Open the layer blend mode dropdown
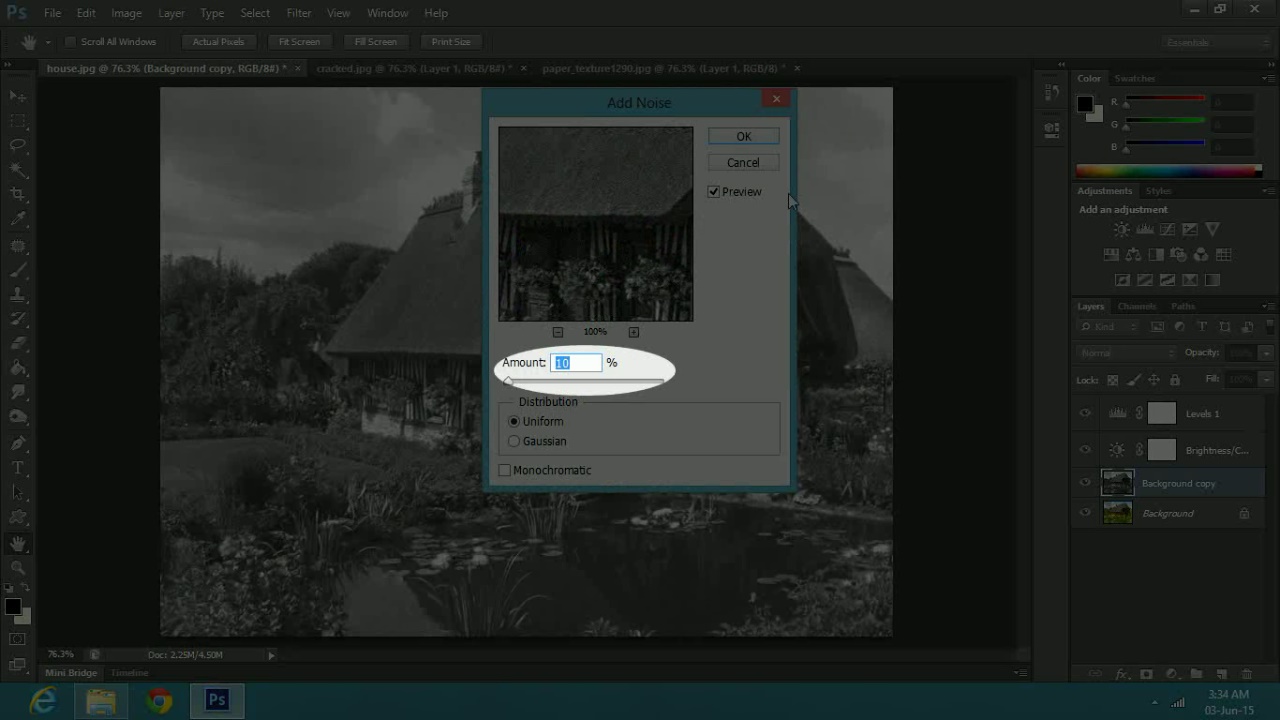Screen dimensions: 1280x720 tap(1127, 353)
